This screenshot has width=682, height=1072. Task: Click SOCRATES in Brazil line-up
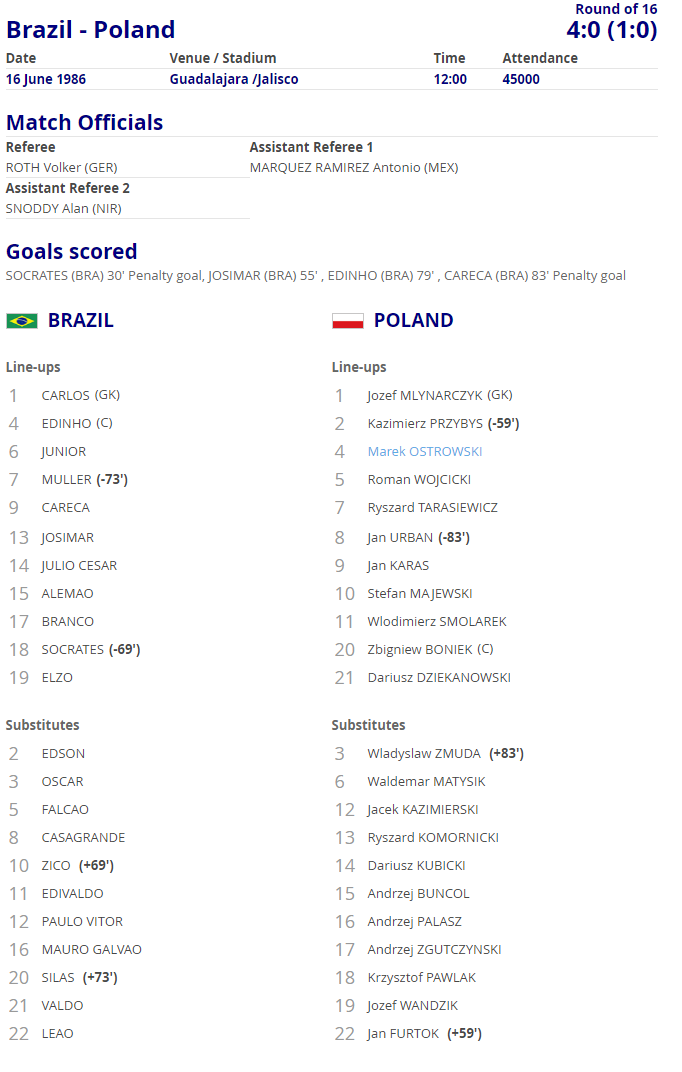point(72,649)
